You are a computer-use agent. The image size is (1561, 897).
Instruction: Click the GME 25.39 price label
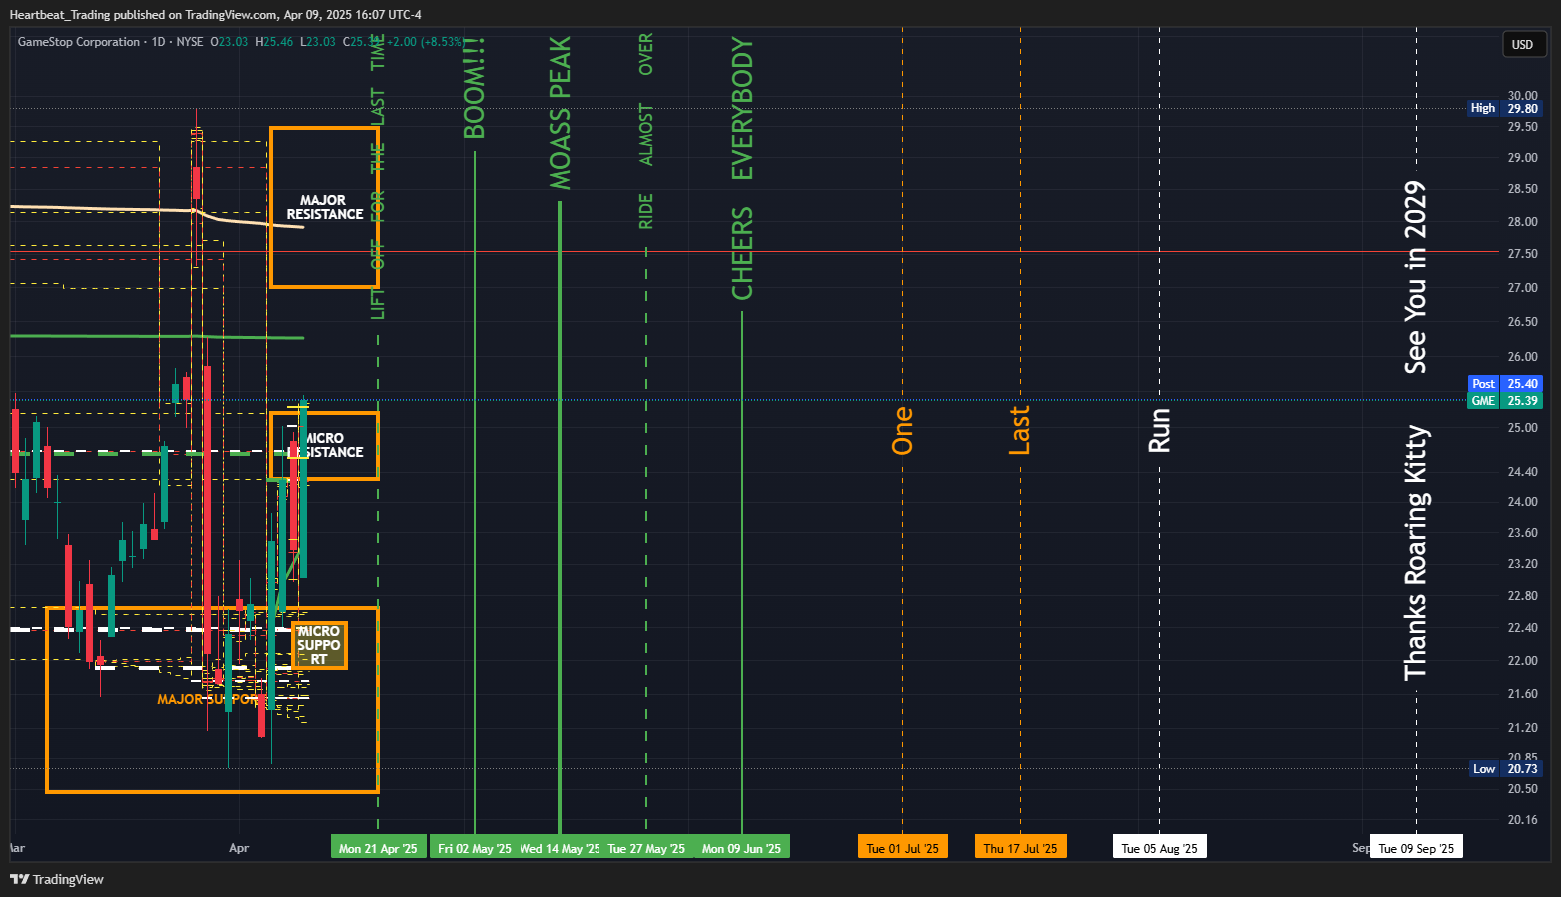pyautogui.click(x=1505, y=400)
